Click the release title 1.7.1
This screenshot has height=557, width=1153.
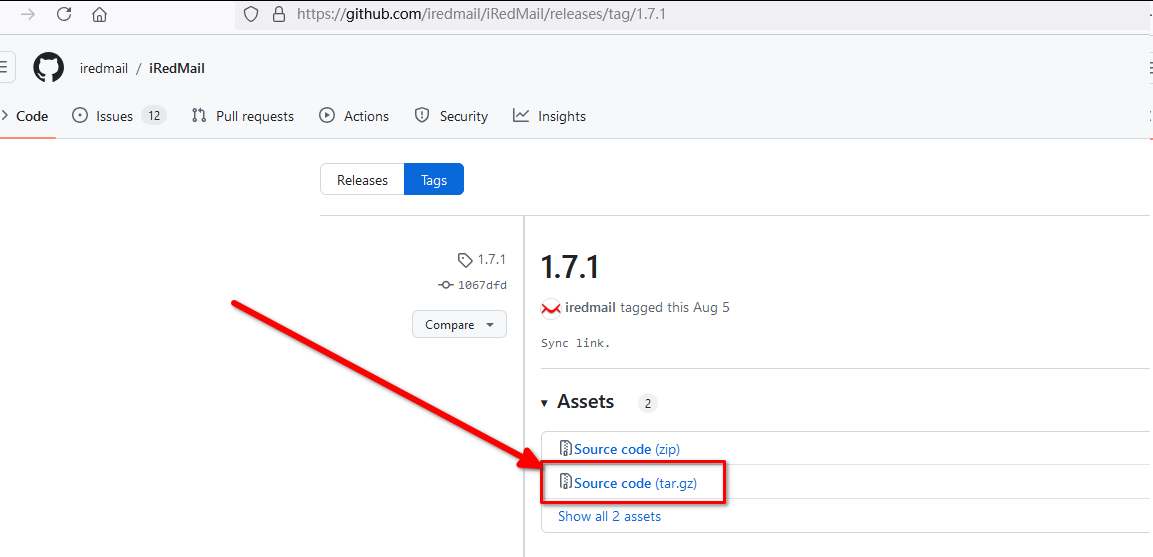[x=570, y=266]
